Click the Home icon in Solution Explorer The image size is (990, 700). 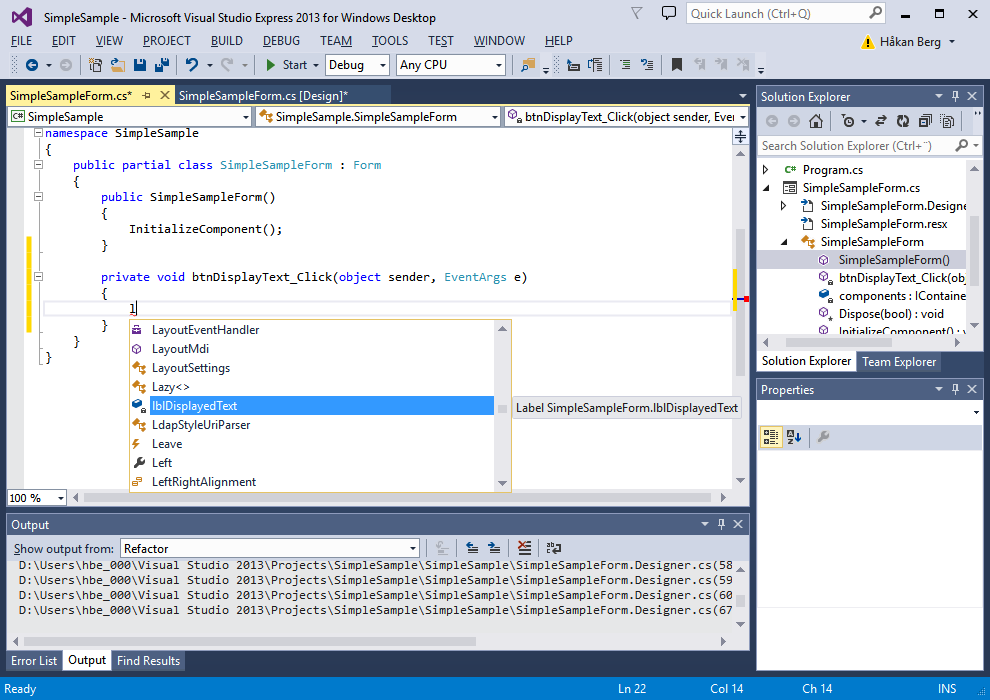[816, 121]
